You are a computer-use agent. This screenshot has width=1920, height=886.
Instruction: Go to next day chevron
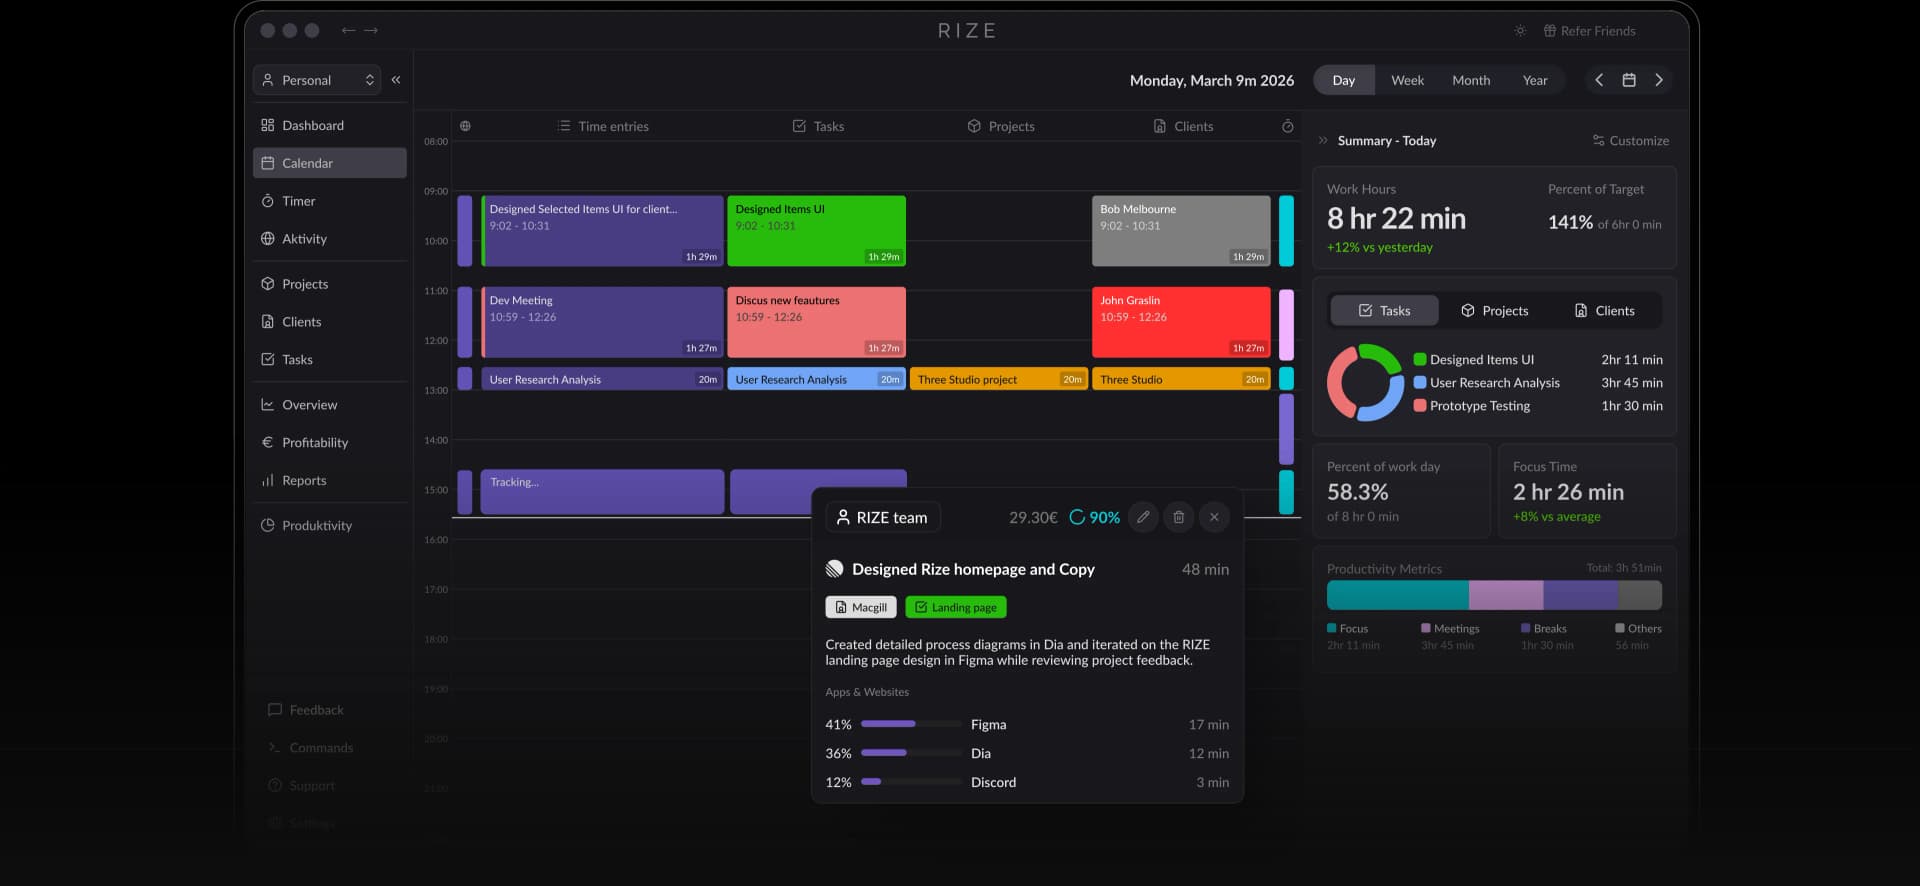(x=1659, y=80)
